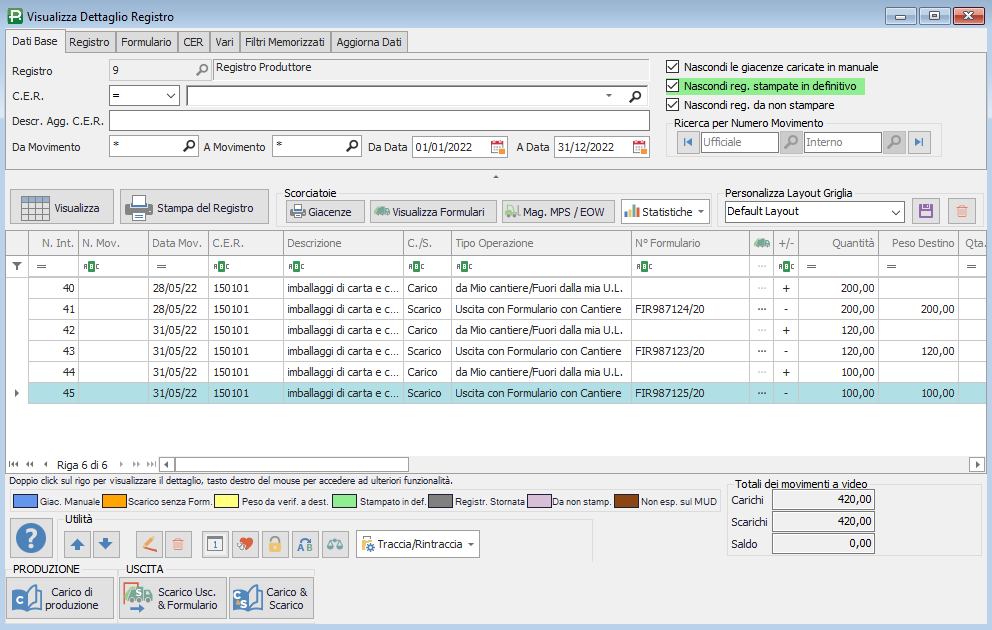Switch to the Formulario tab
This screenshot has width=992, height=630.
[146, 42]
